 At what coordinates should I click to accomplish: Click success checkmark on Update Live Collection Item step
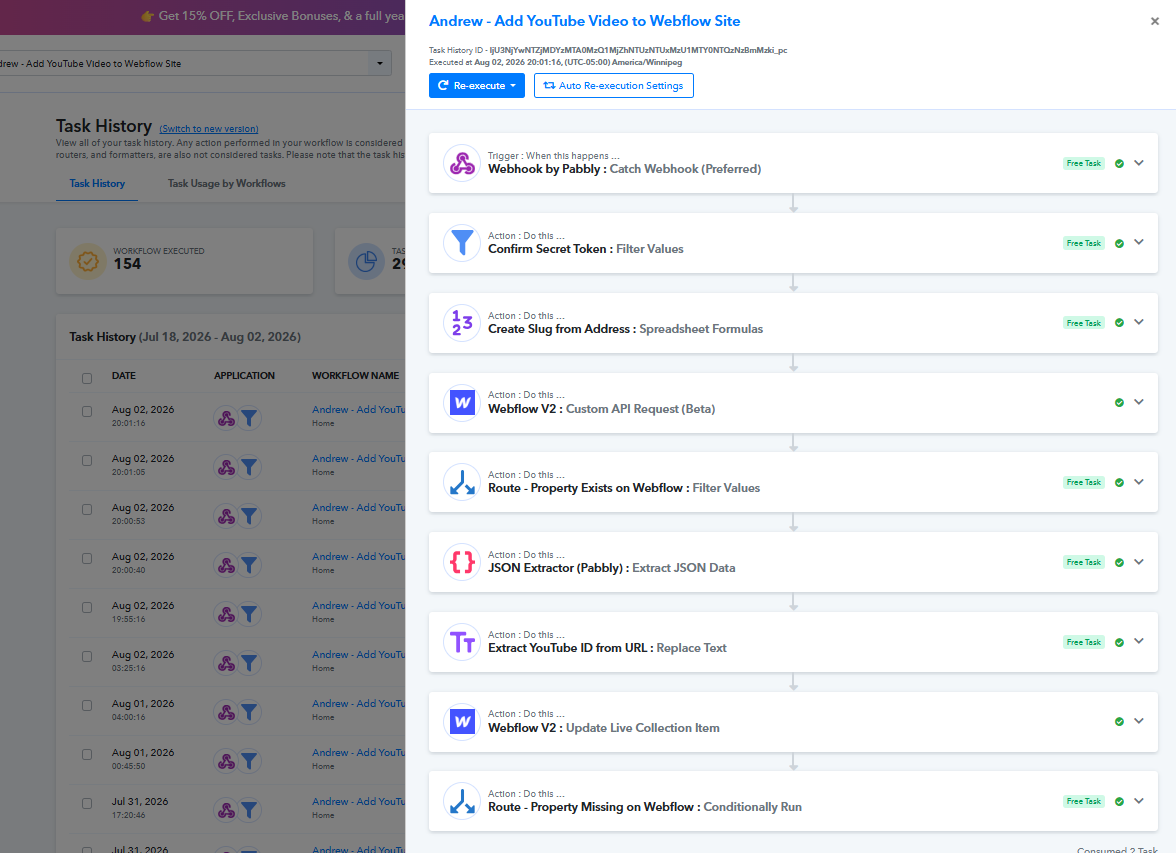point(1119,722)
